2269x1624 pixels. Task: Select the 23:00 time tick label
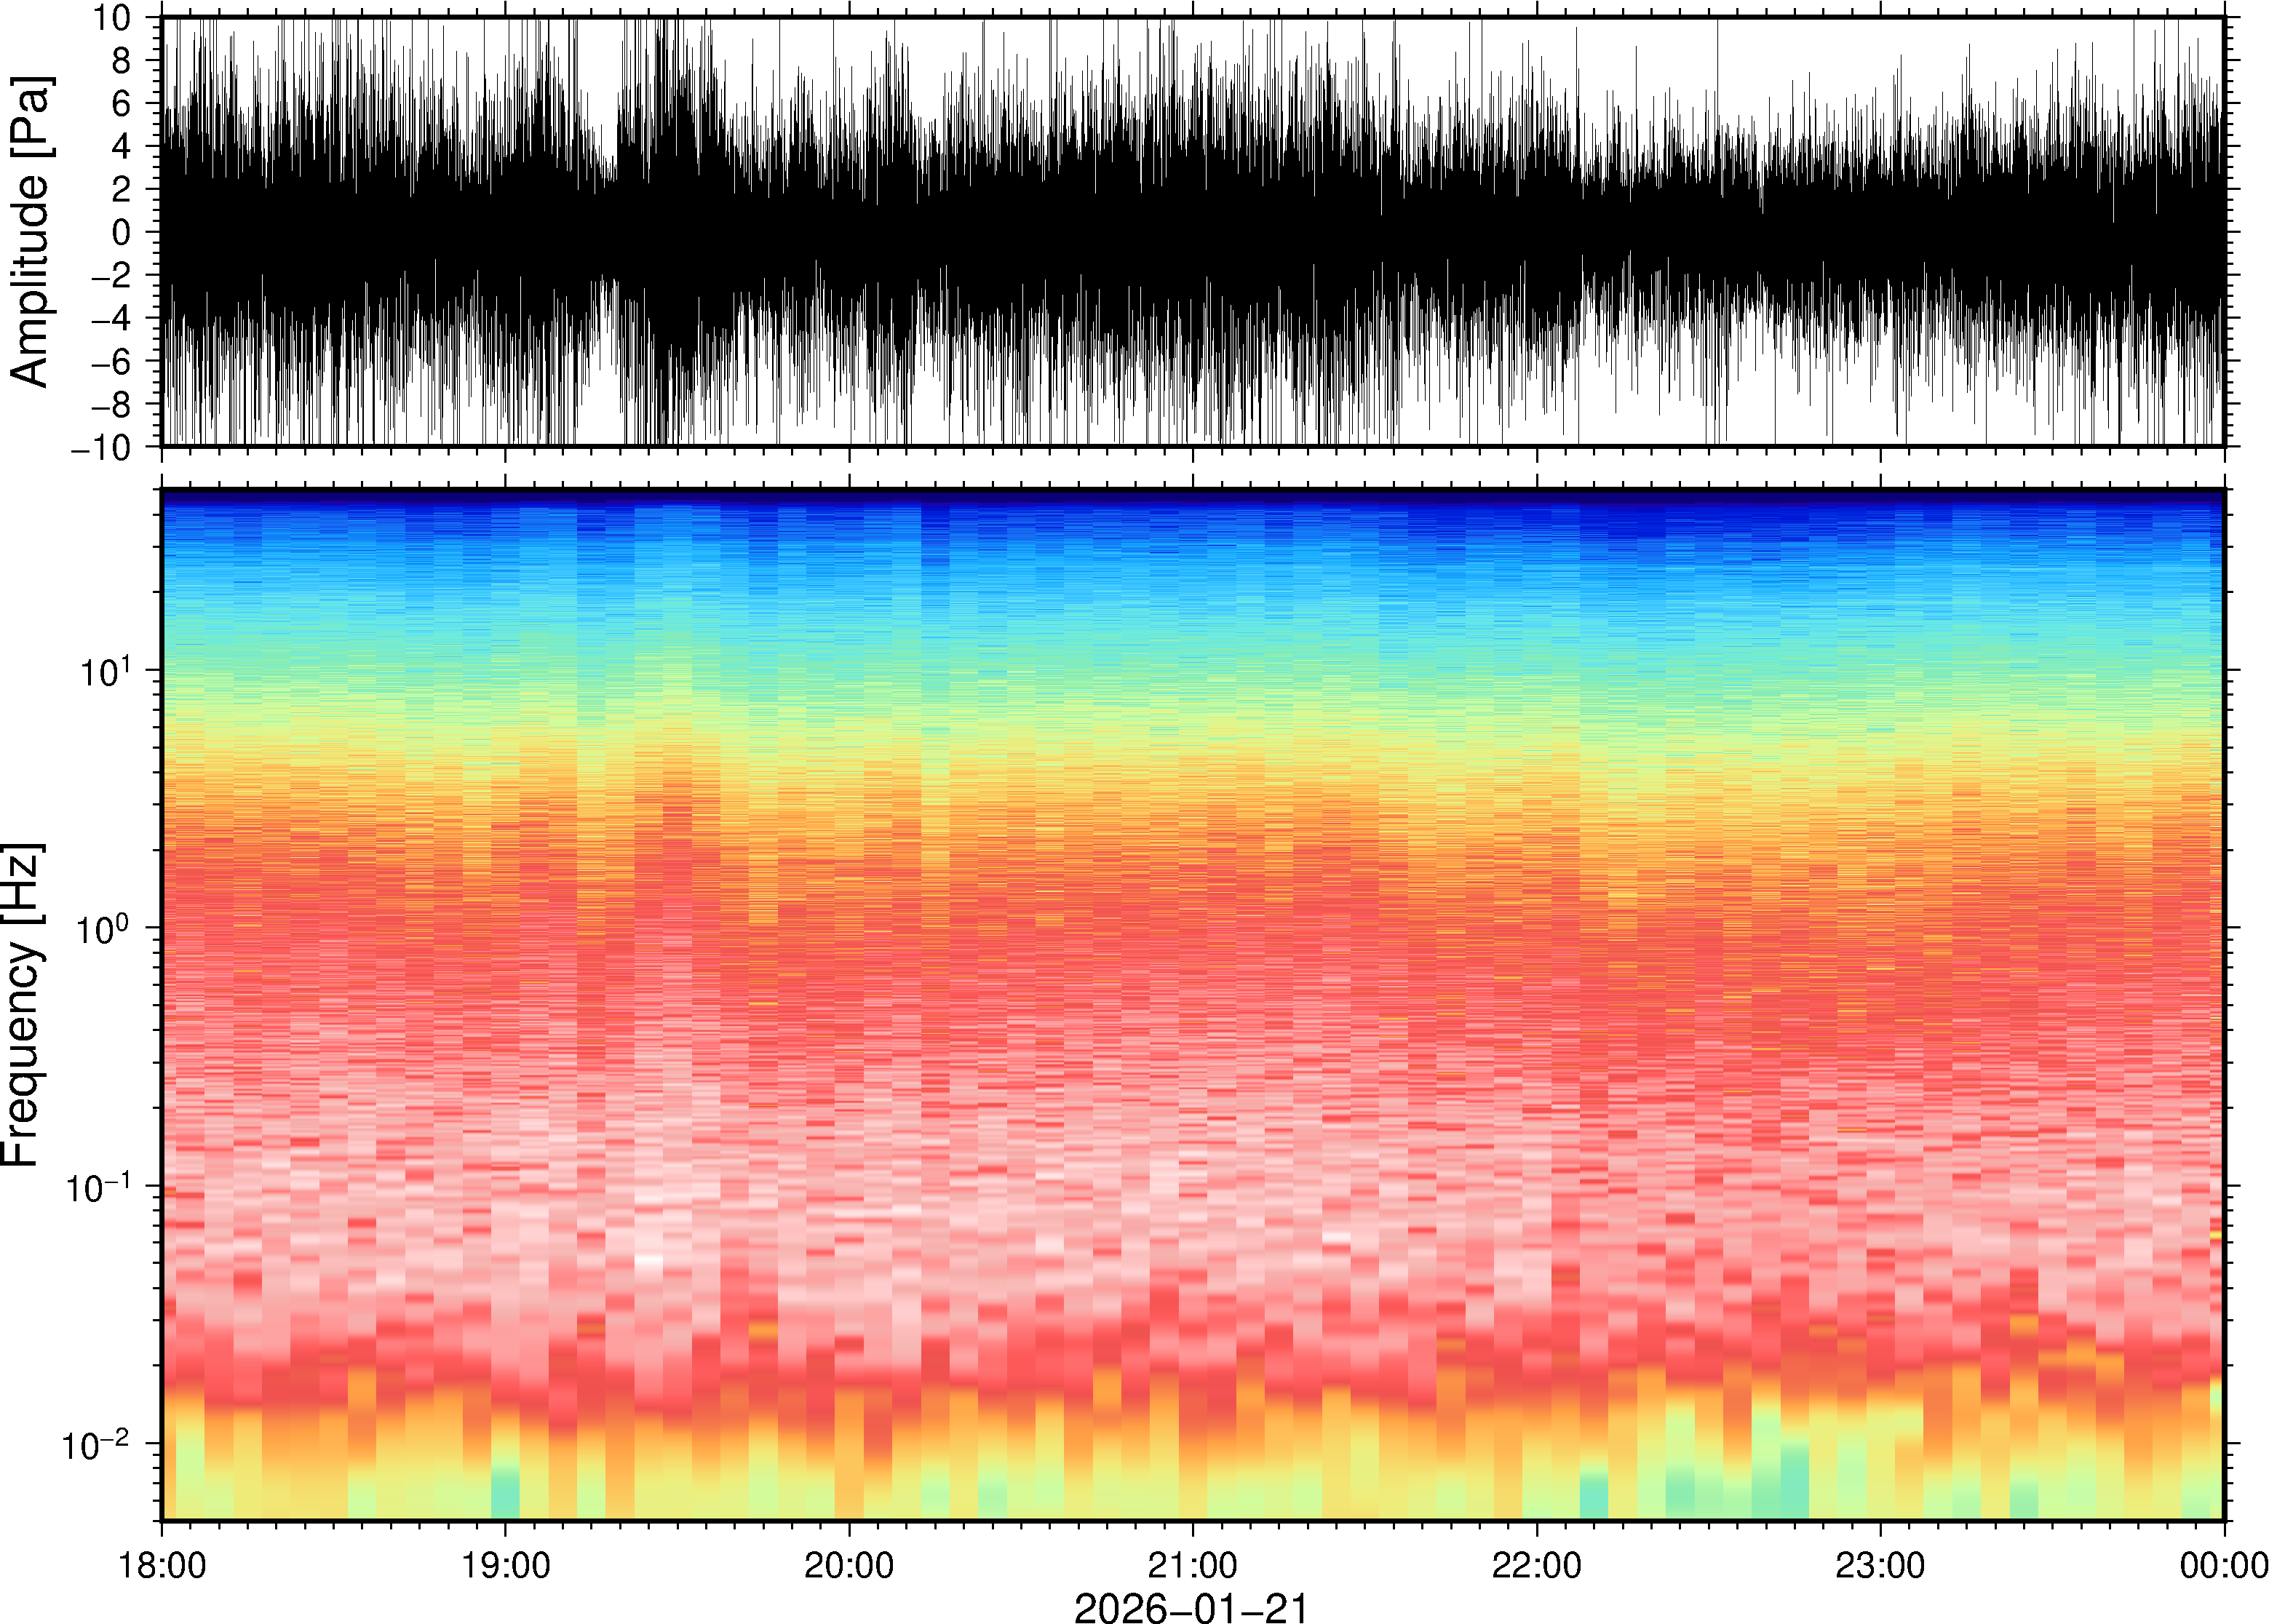1880,1564
